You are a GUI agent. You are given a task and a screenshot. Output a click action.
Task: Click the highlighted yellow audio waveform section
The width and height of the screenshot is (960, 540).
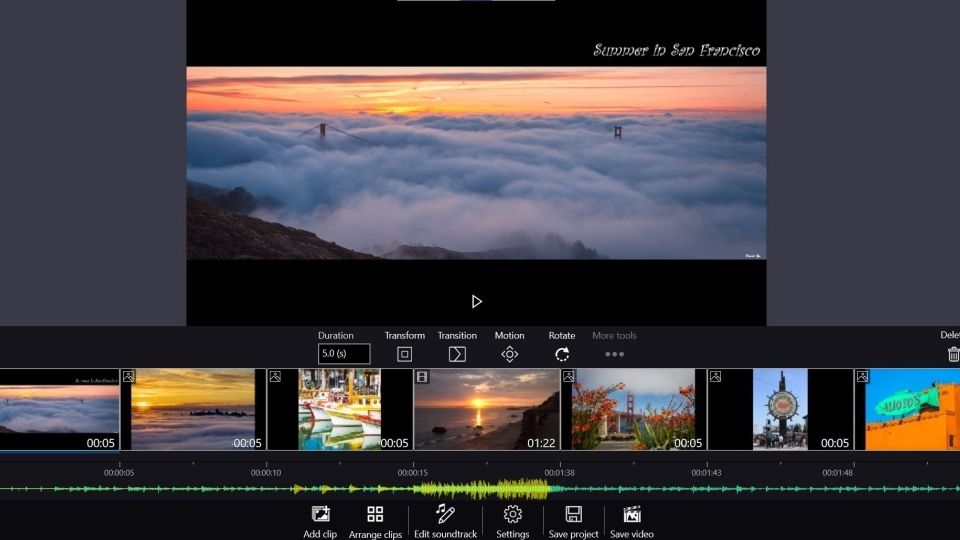(481, 489)
